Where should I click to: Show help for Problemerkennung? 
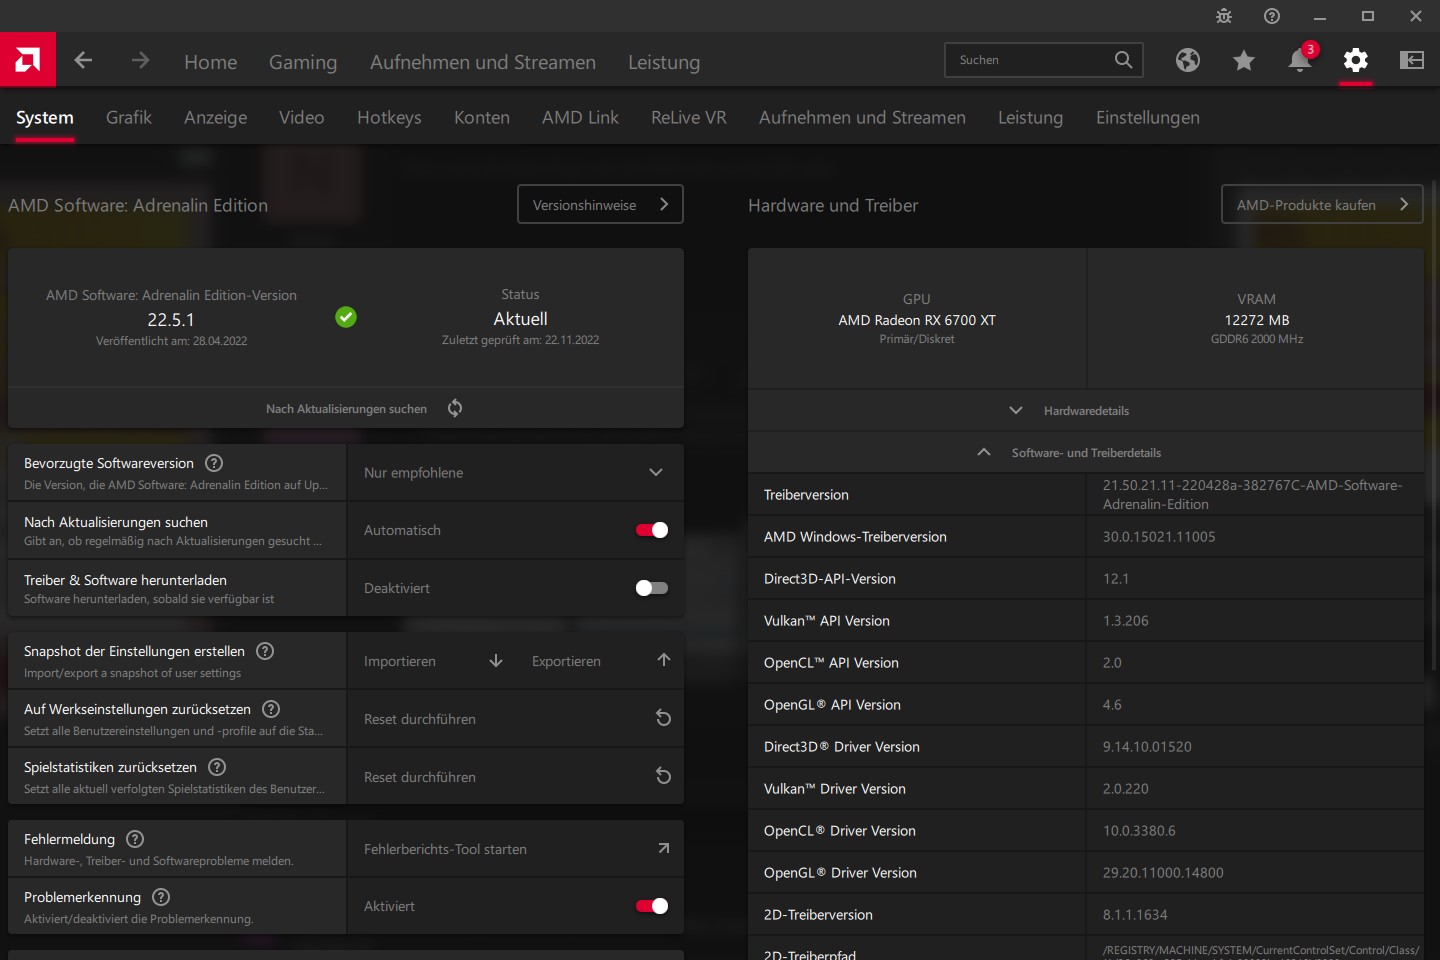pos(161,897)
